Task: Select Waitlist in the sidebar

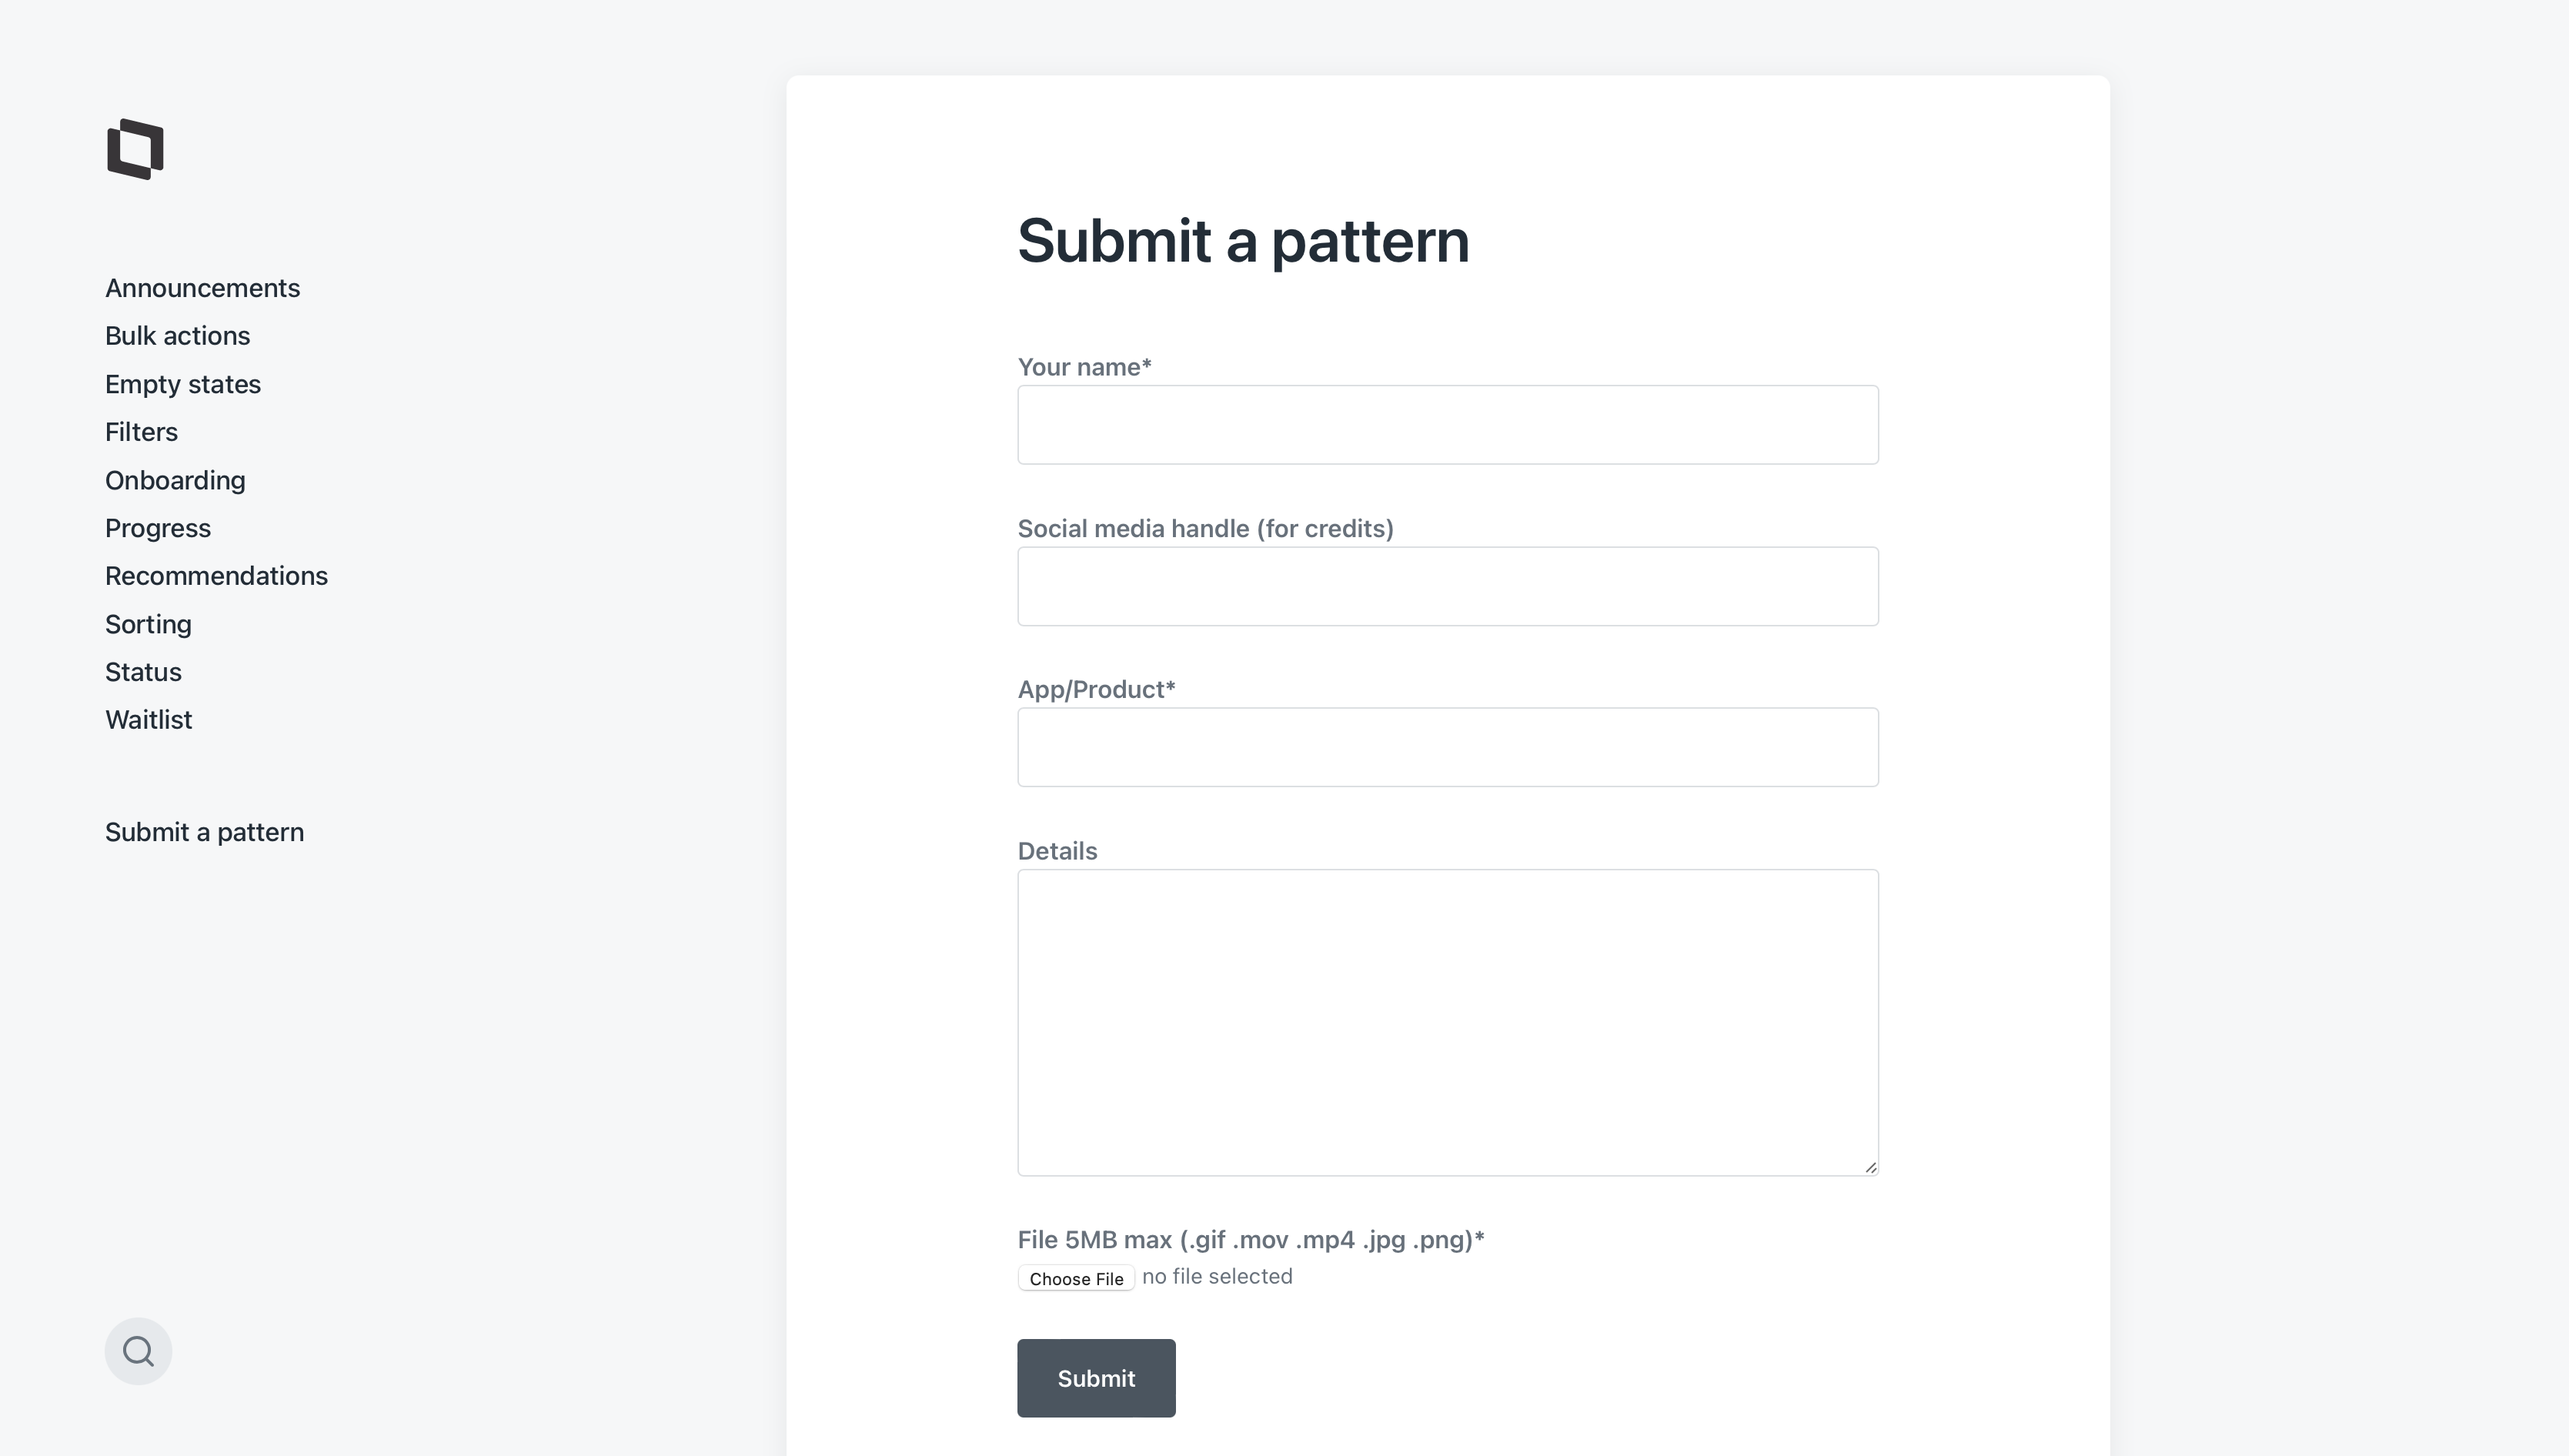Action: tap(148, 719)
